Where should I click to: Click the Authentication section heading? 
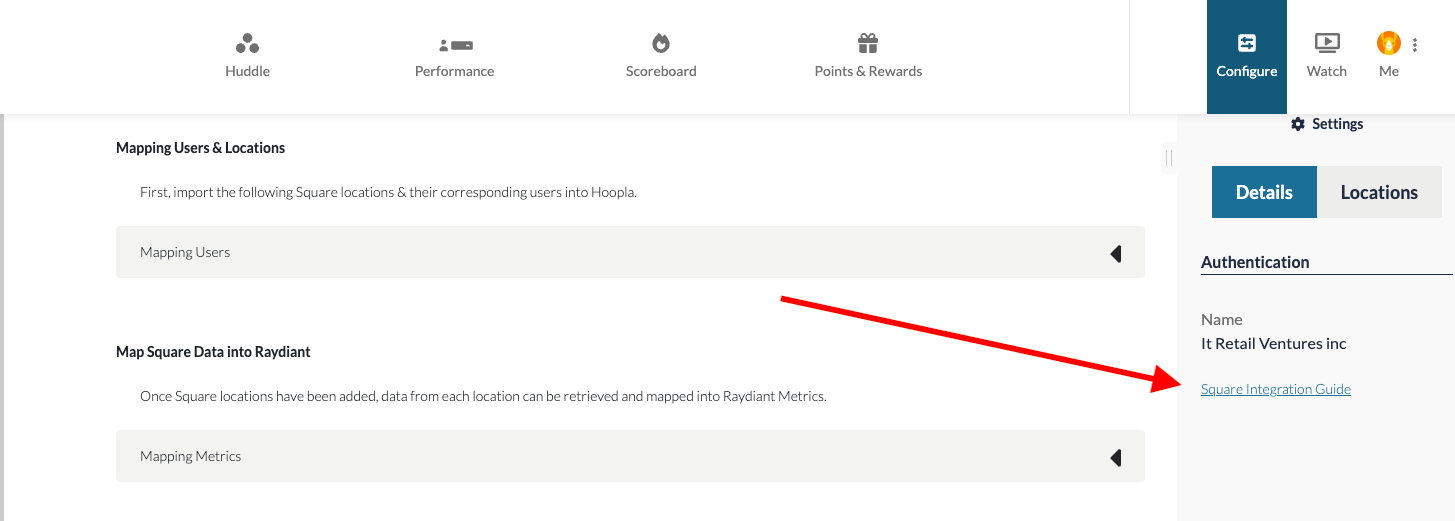pyautogui.click(x=1255, y=262)
